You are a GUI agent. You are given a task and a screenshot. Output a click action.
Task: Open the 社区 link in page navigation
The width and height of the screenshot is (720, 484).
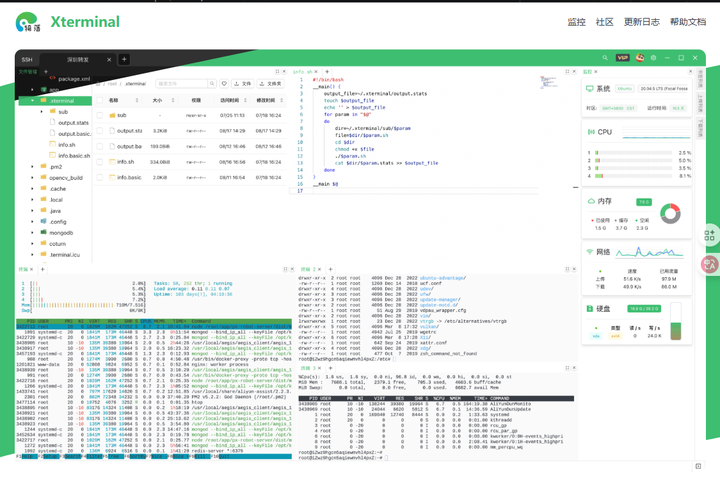tap(604, 22)
